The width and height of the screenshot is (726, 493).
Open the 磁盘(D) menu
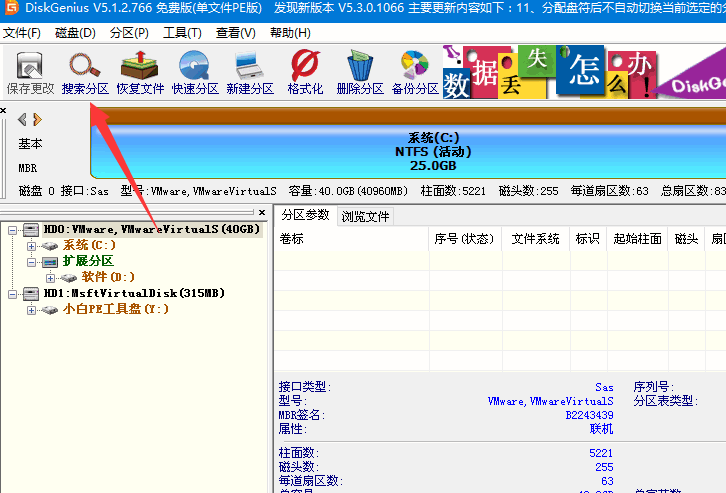[x=75, y=33]
